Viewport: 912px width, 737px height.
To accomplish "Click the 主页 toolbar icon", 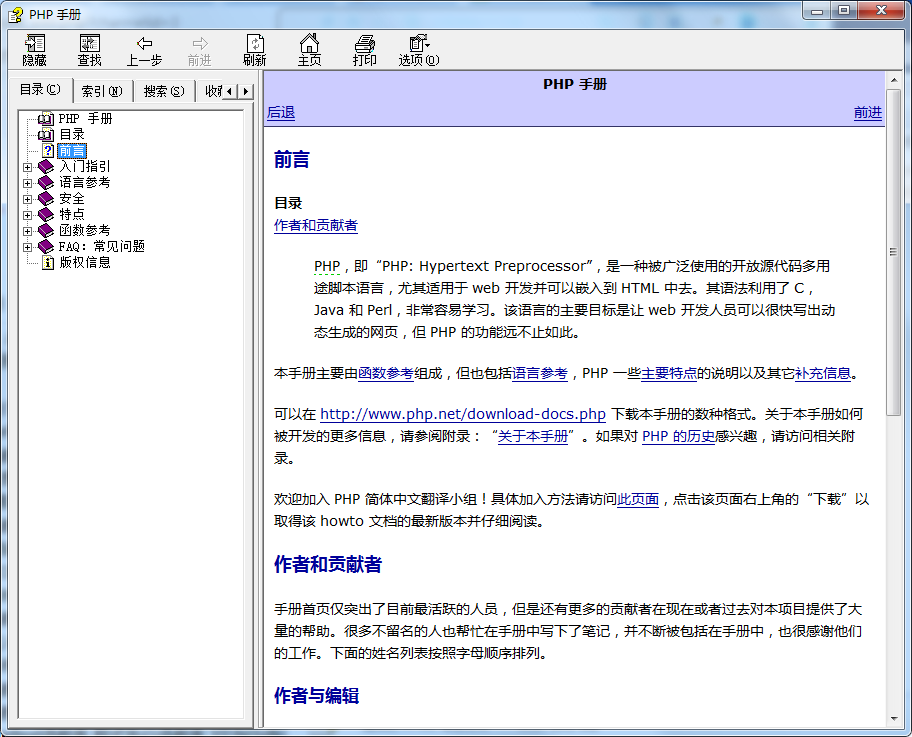I will coord(309,49).
